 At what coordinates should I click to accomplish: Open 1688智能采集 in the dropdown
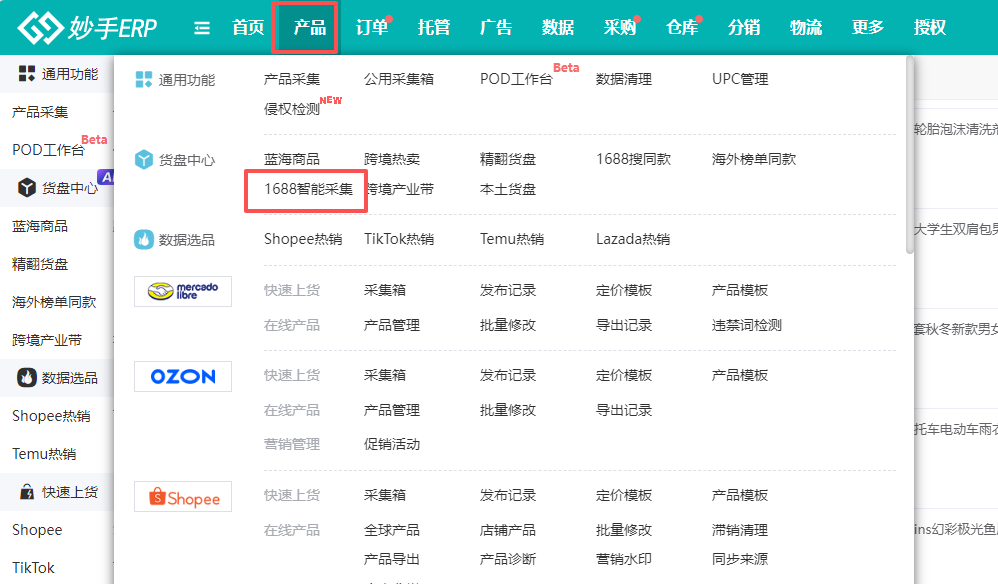pyautogui.click(x=308, y=189)
